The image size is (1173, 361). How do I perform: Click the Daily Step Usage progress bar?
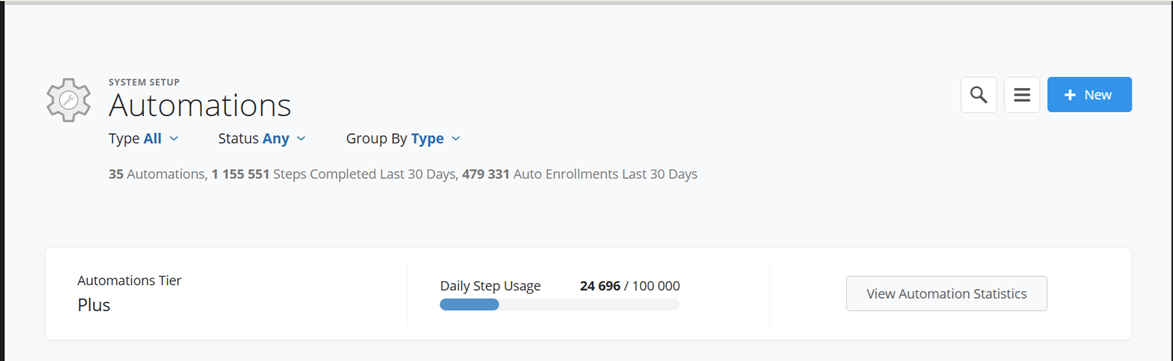pyautogui.click(x=560, y=304)
